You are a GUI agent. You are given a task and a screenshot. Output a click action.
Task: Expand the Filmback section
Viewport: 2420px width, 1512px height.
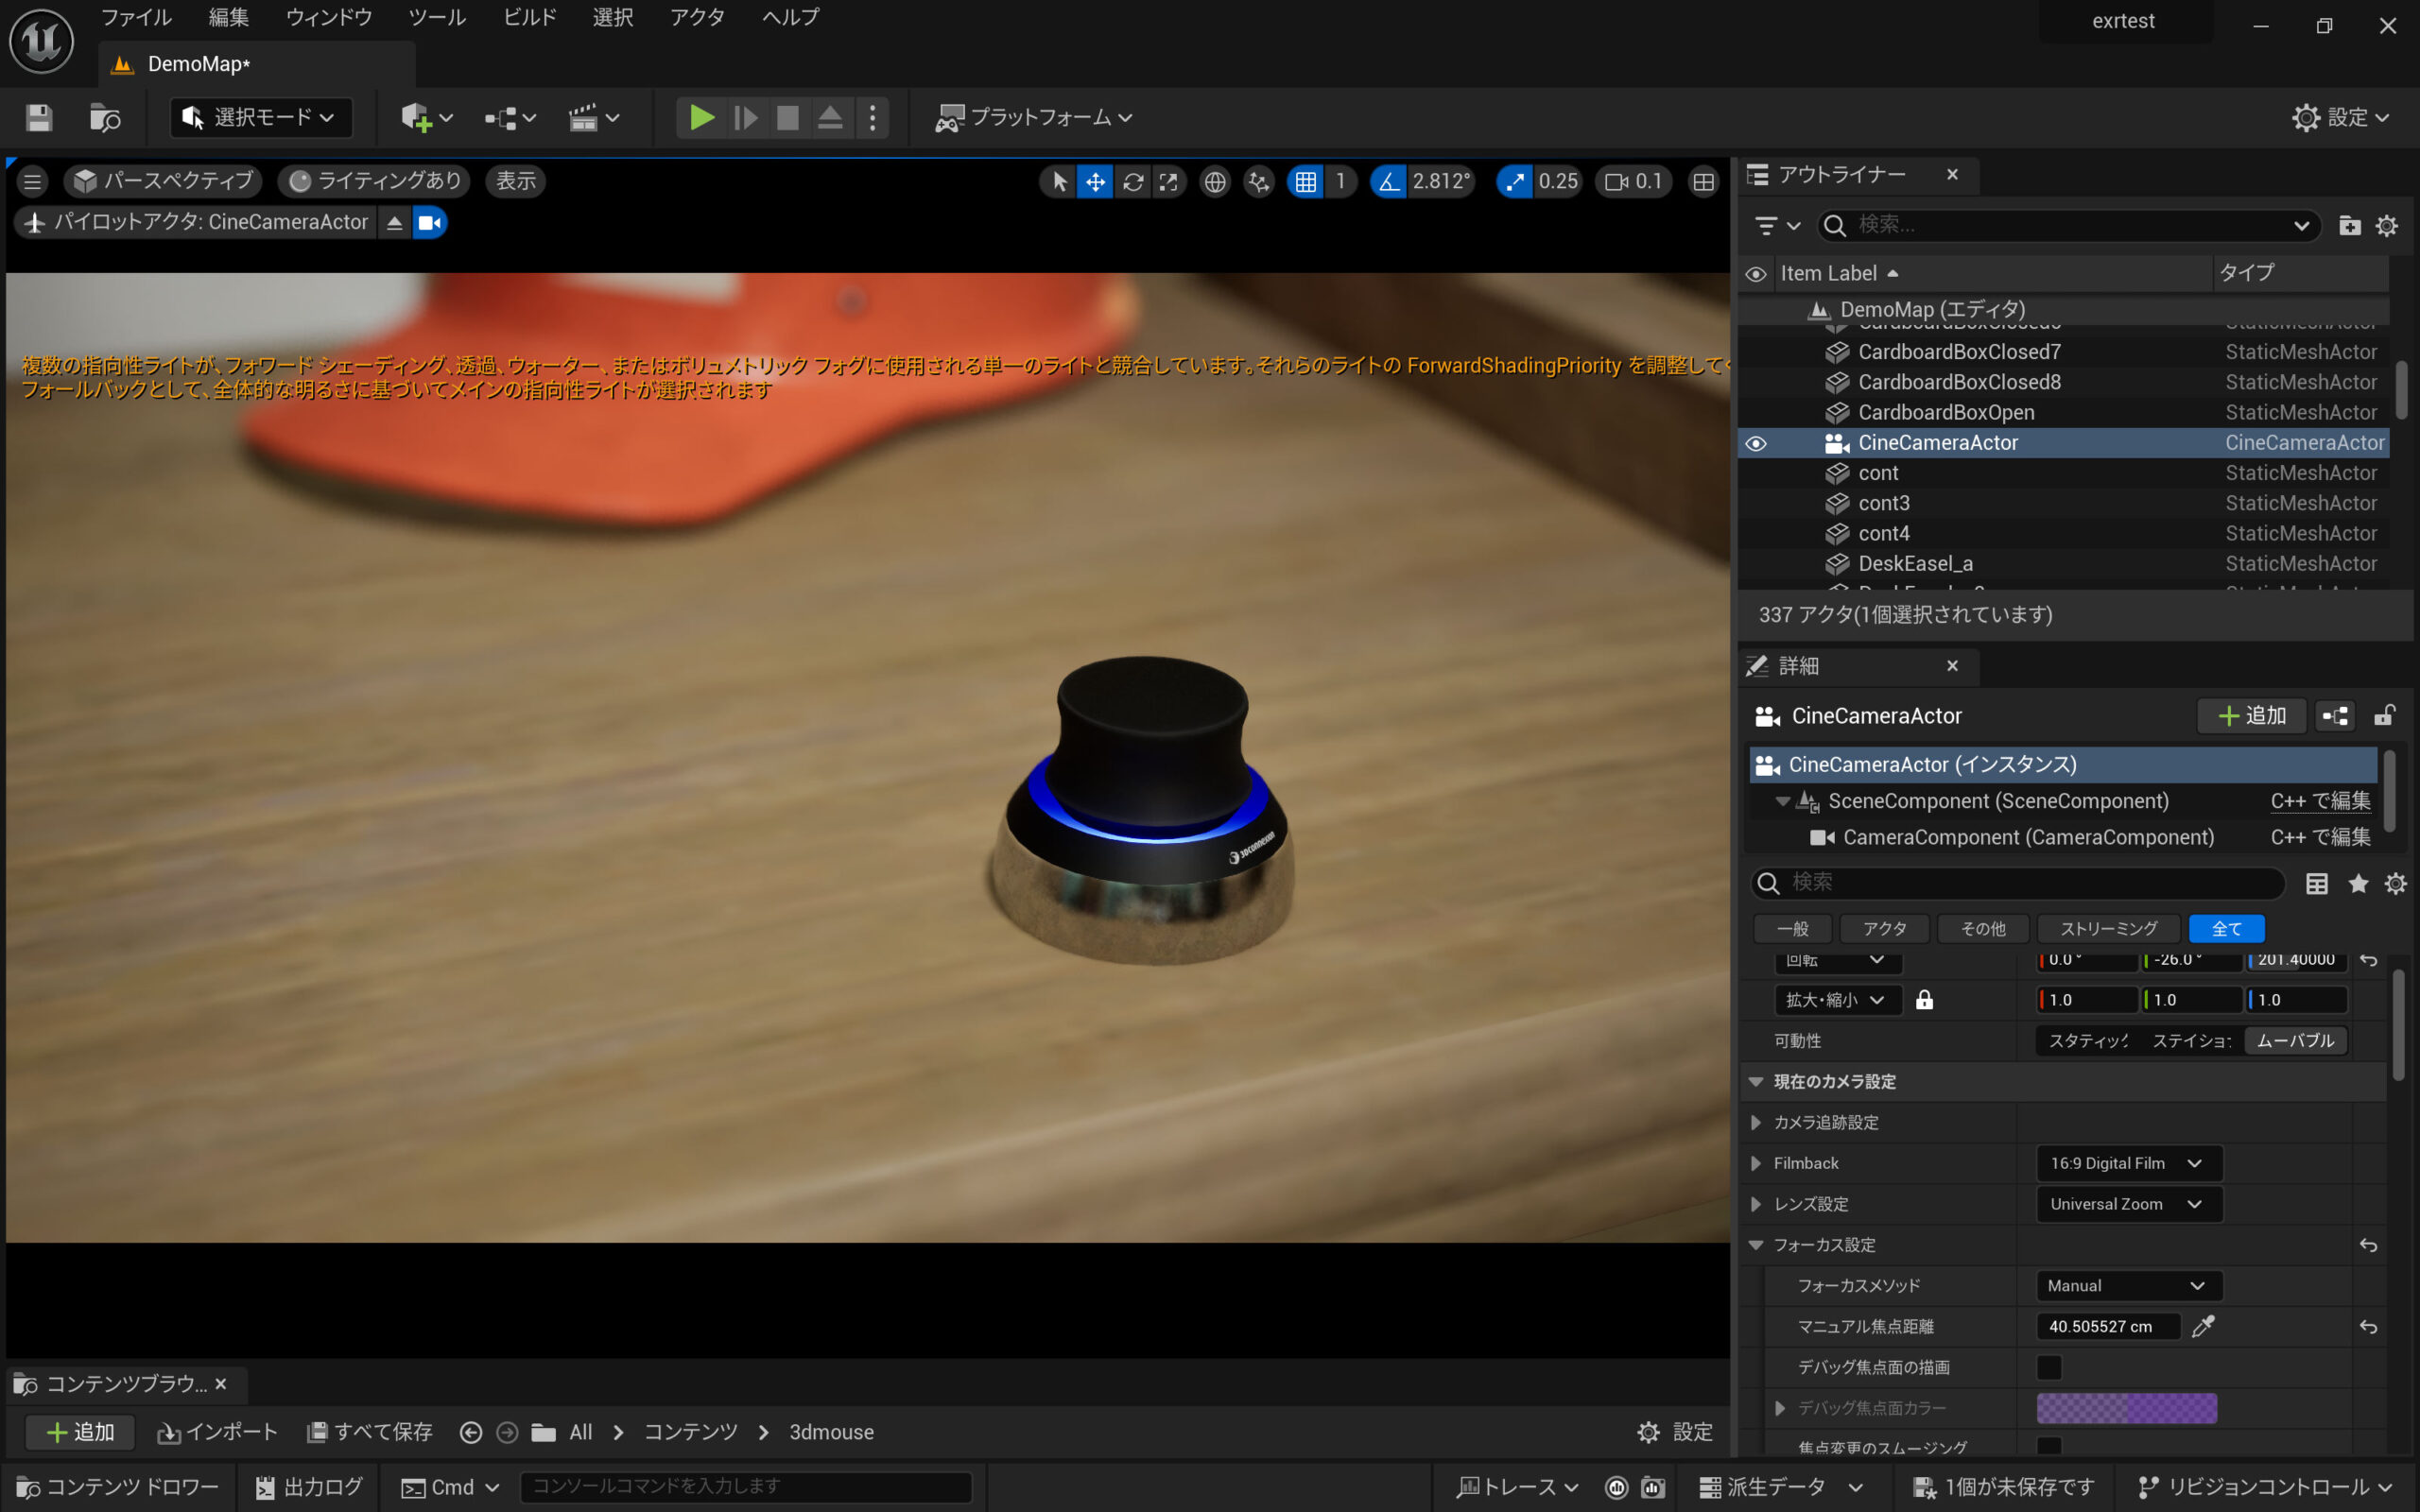coord(1756,1163)
